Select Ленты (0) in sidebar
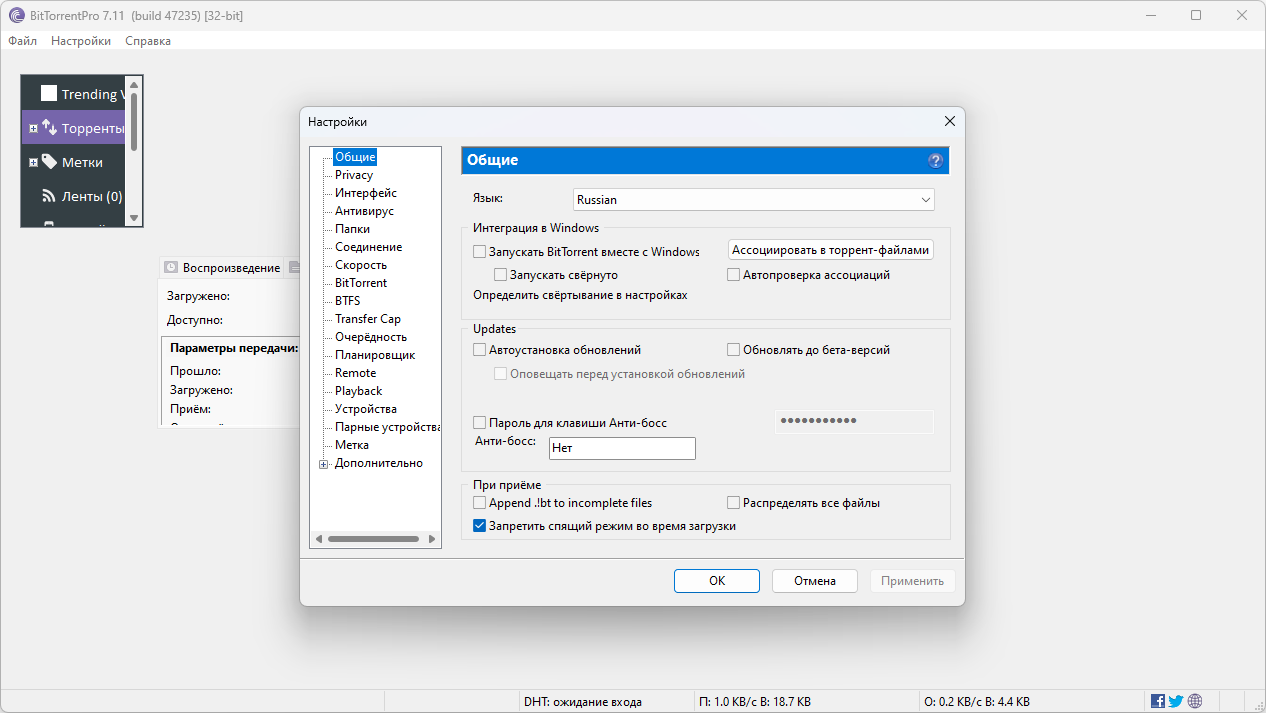1266x713 pixels. click(x=92, y=196)
